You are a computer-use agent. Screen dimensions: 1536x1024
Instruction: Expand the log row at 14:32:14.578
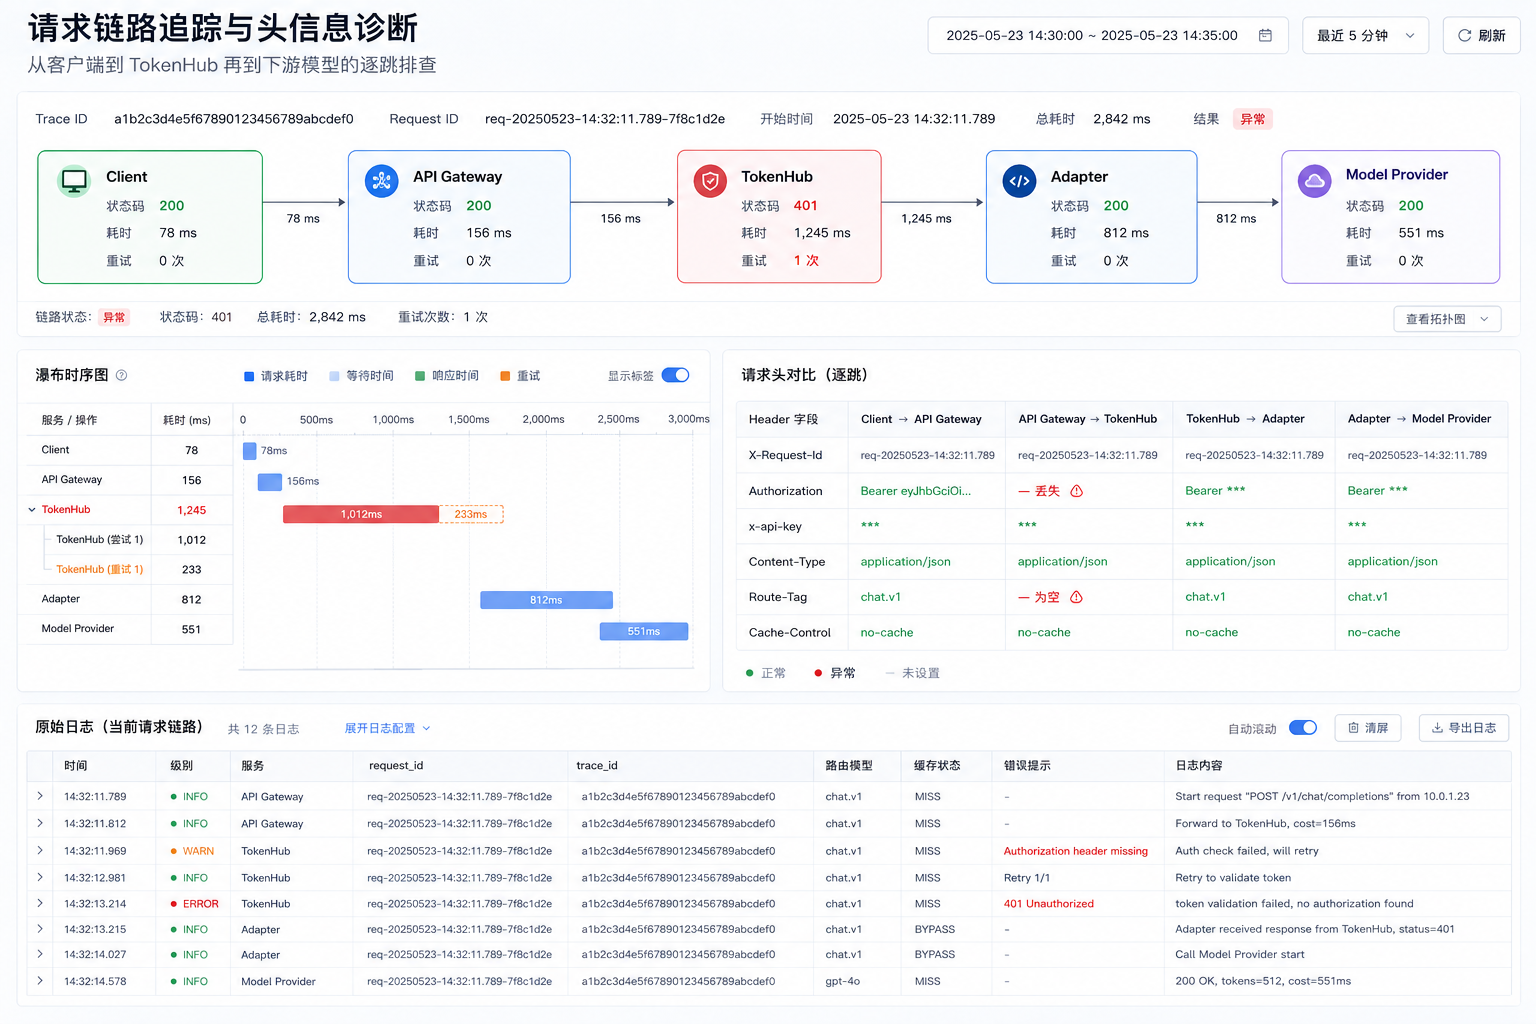point(40,981)
